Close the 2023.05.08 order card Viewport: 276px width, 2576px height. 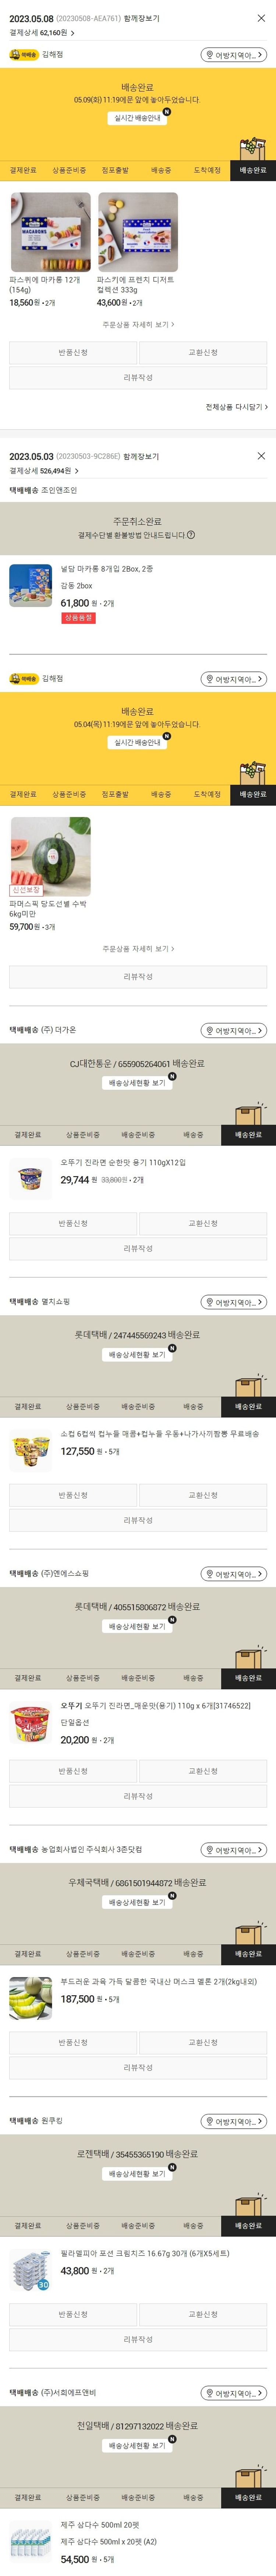(261, 18)
